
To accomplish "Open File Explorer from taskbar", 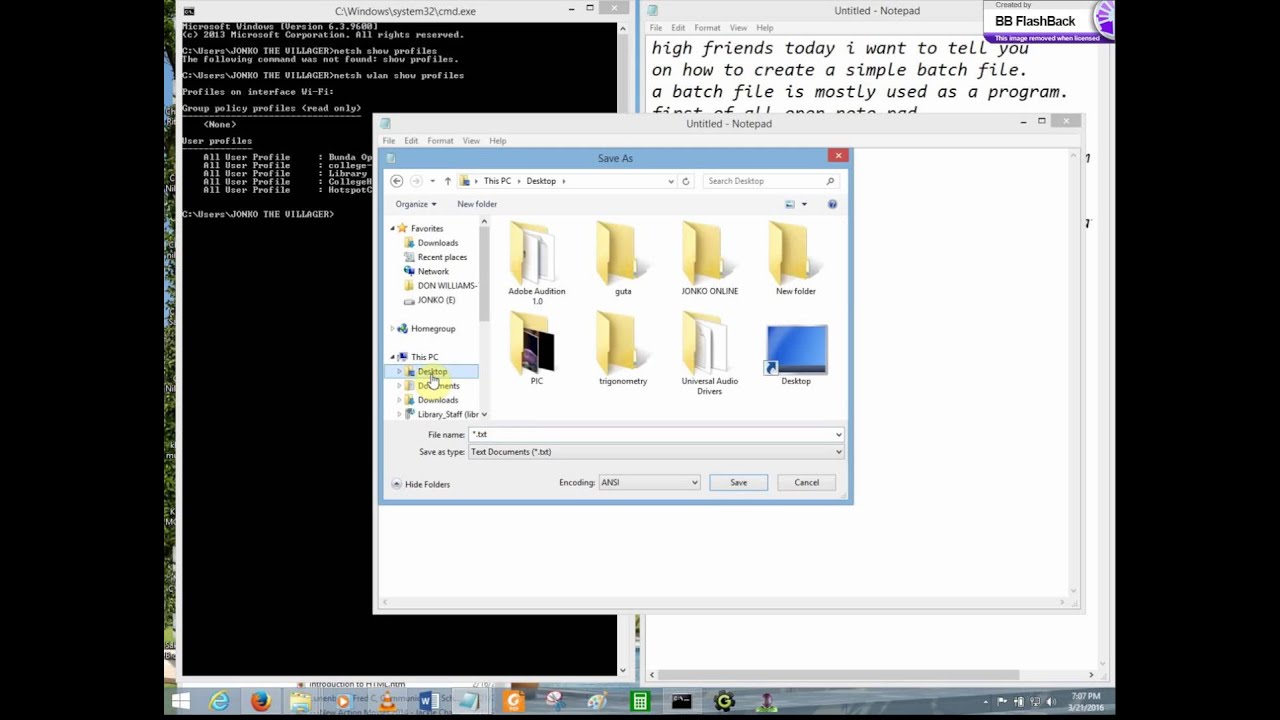I will coord(300,702).
